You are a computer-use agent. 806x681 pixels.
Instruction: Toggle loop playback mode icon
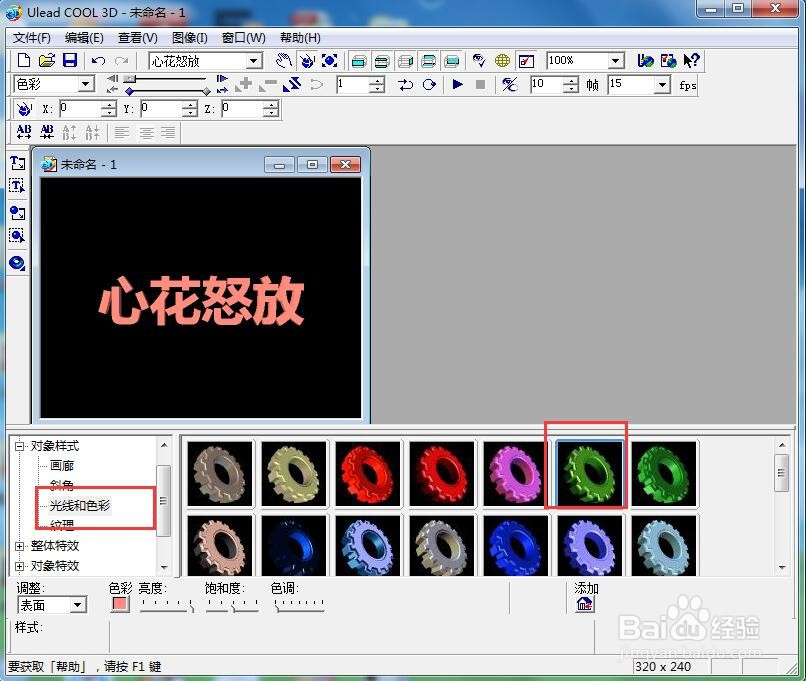click(x=429, y=84)
